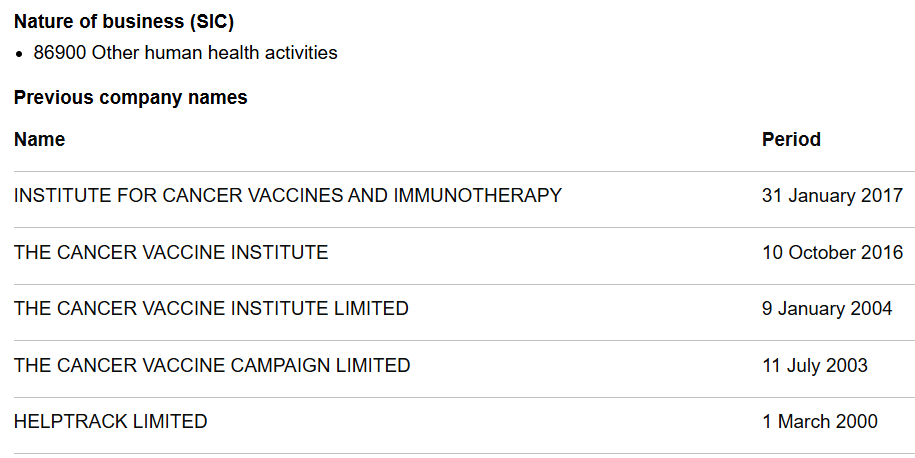Viewport: 915px width, 458px height.
Task: Select the 9 January 2004 date
Action: (x=827, y=309)
